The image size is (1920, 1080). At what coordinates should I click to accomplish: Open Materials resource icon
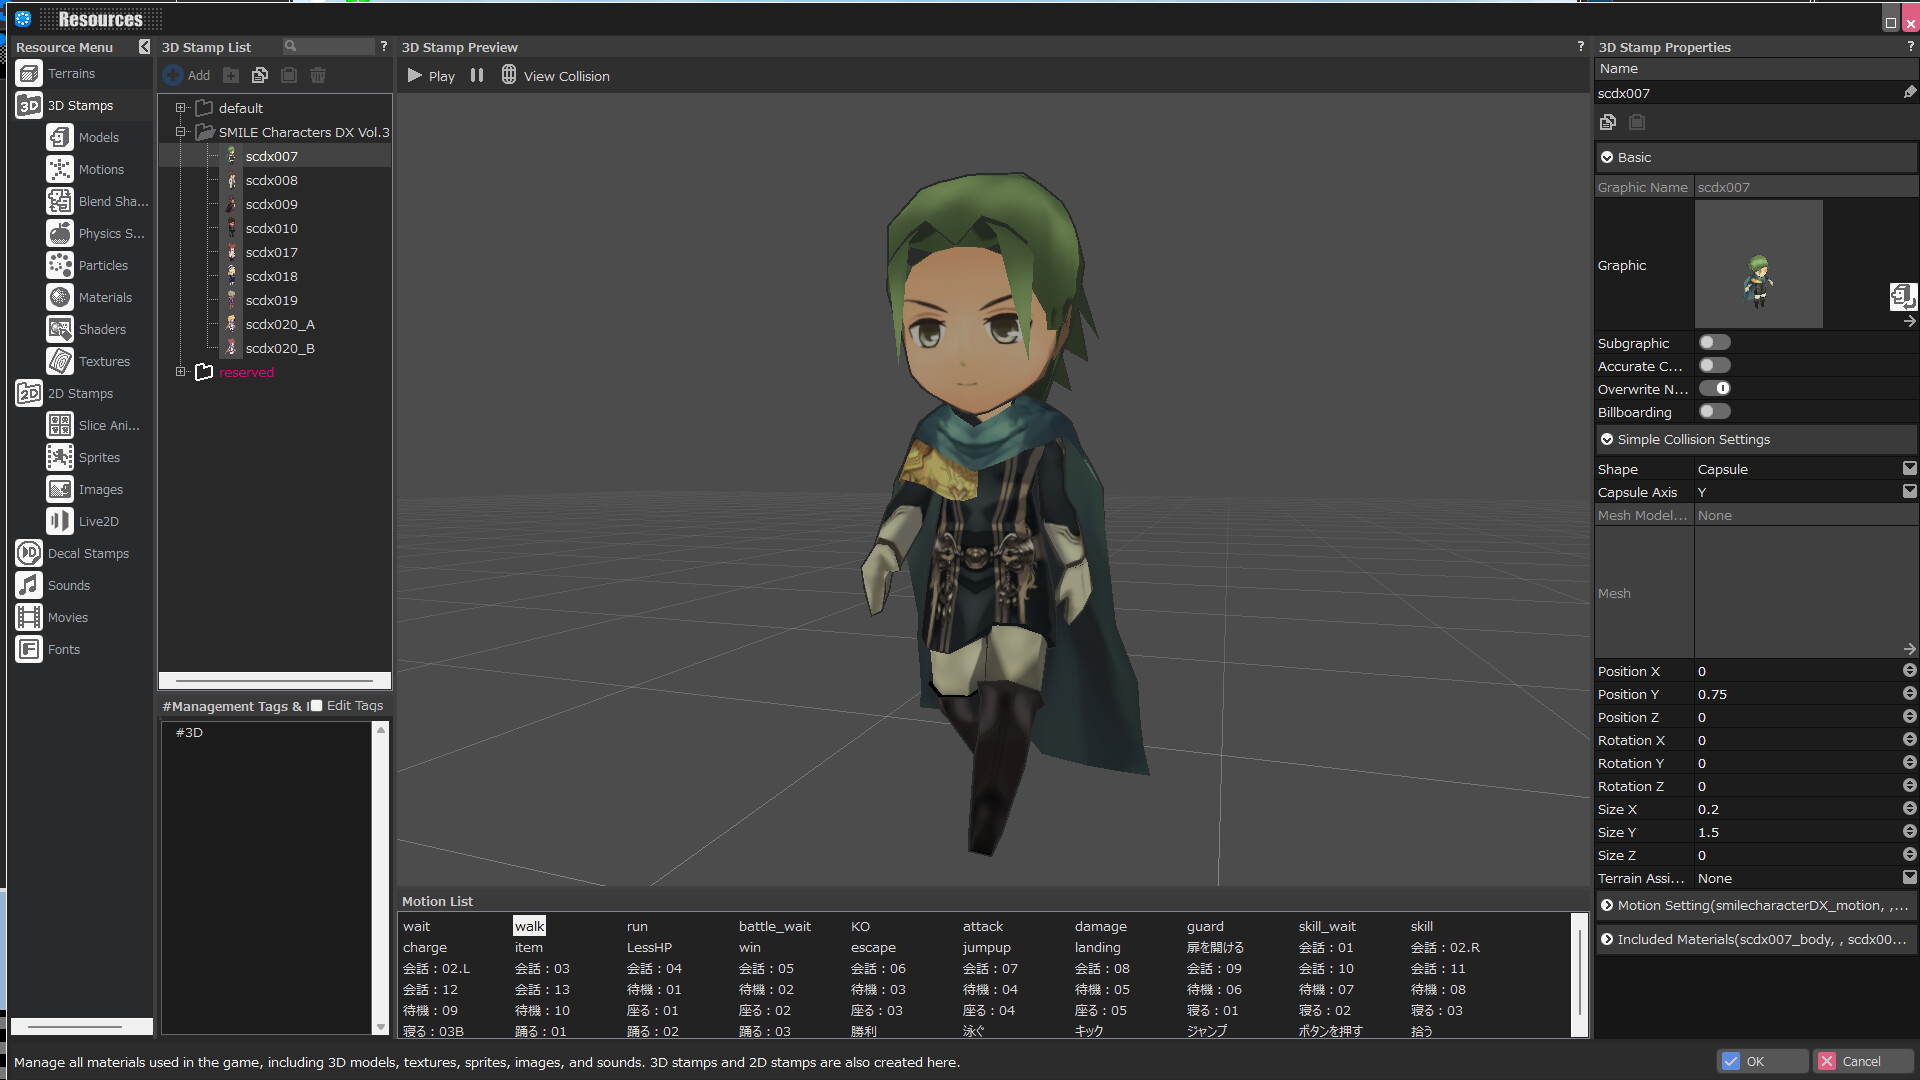[x=60, y=298]
